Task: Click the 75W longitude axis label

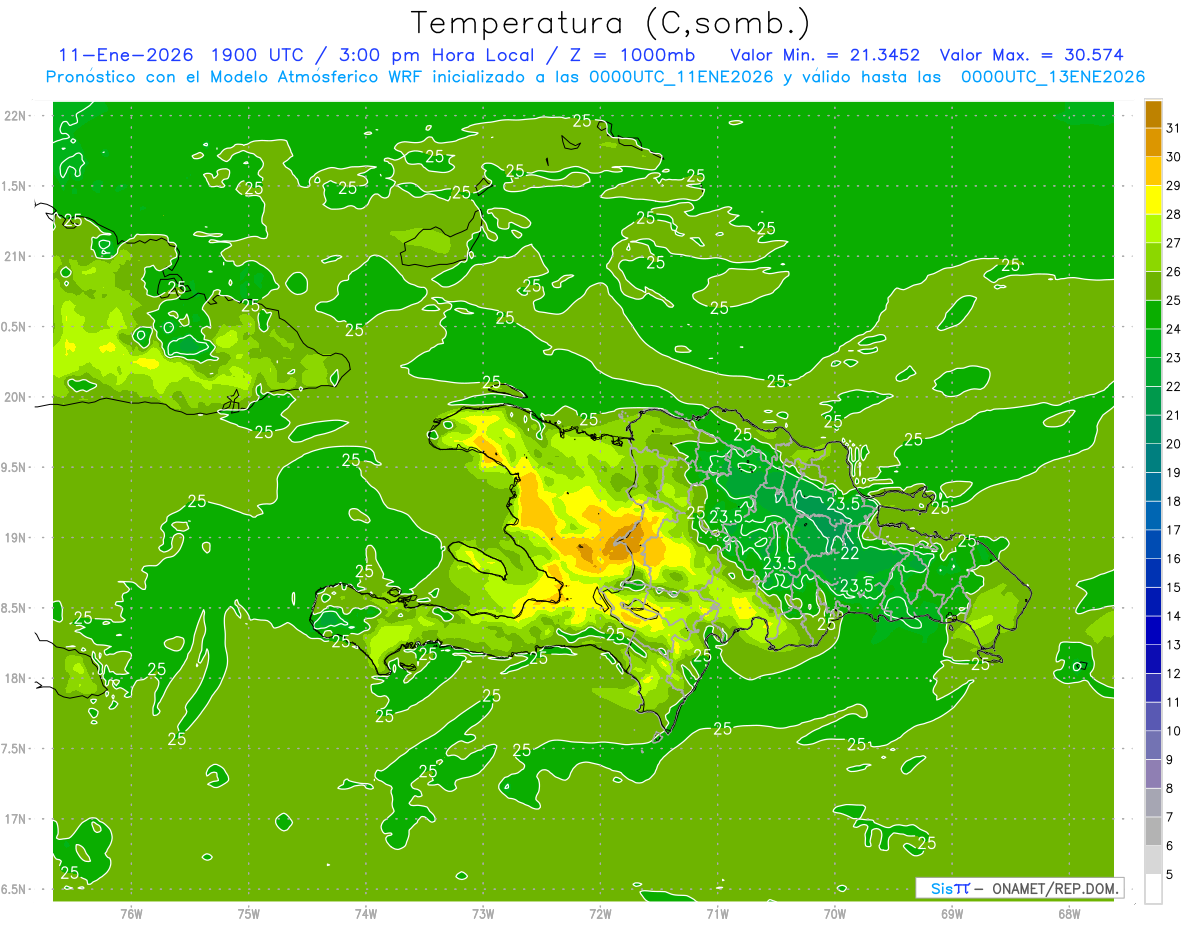Action: [x=249, y=913]
